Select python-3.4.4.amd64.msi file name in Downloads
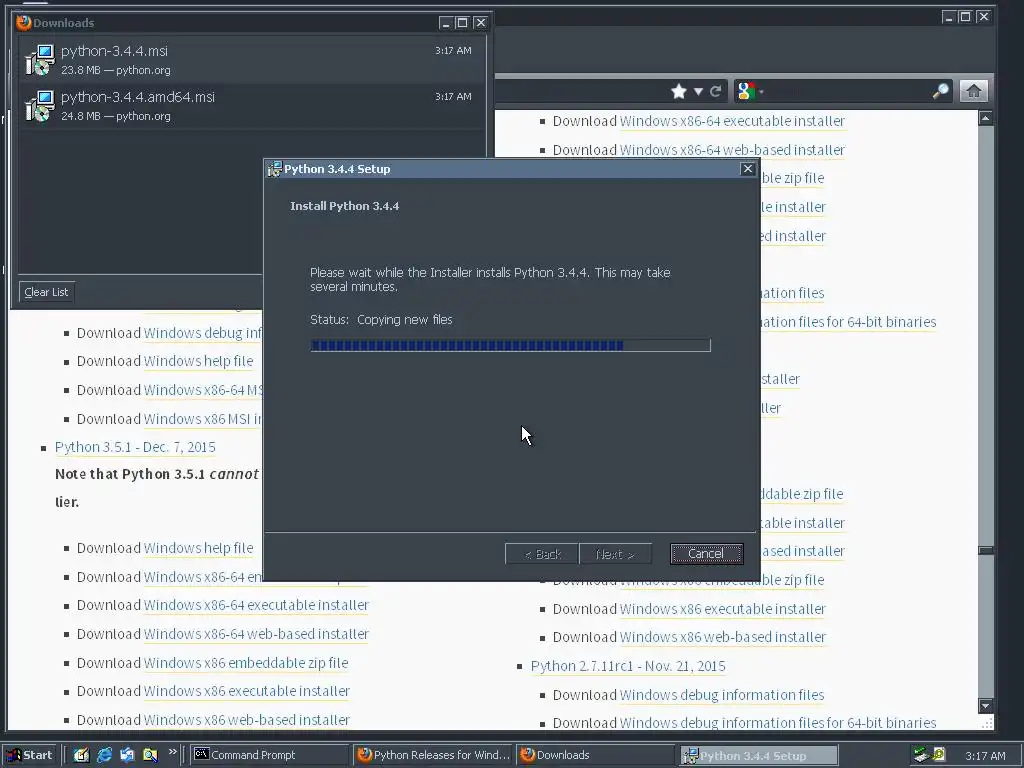This screenshot has width=1024, height=768. point(138,97)
